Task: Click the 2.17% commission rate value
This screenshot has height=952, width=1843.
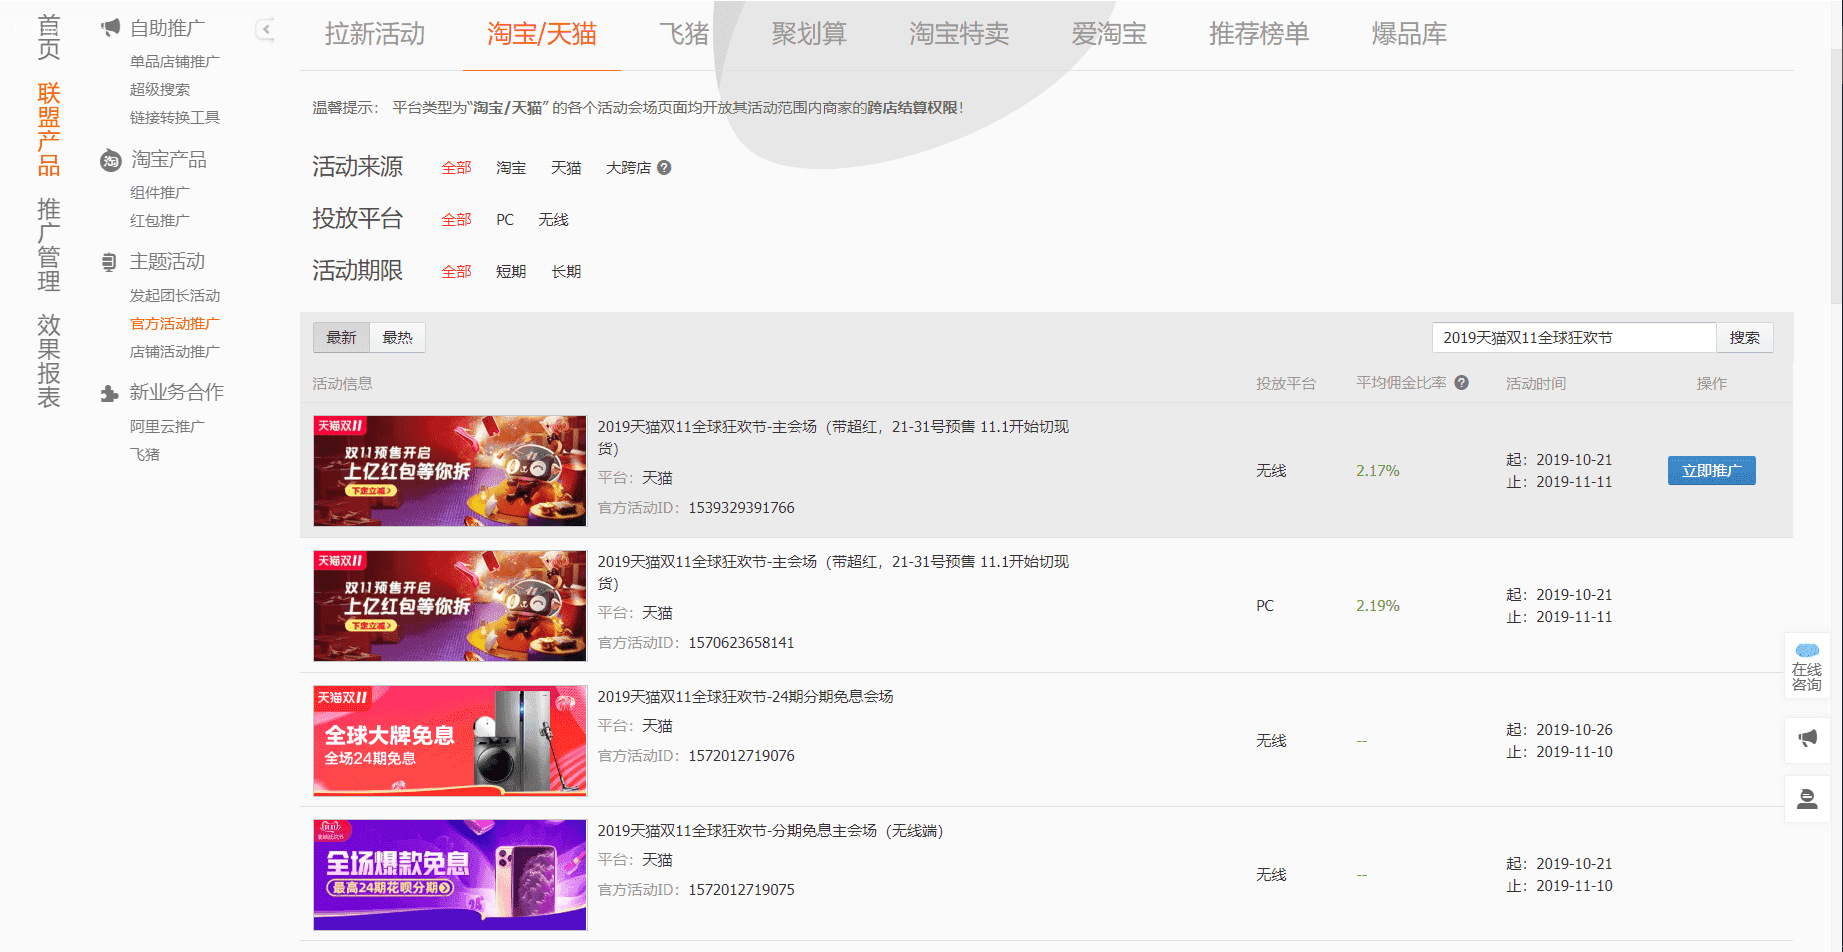Action: 1377,471
